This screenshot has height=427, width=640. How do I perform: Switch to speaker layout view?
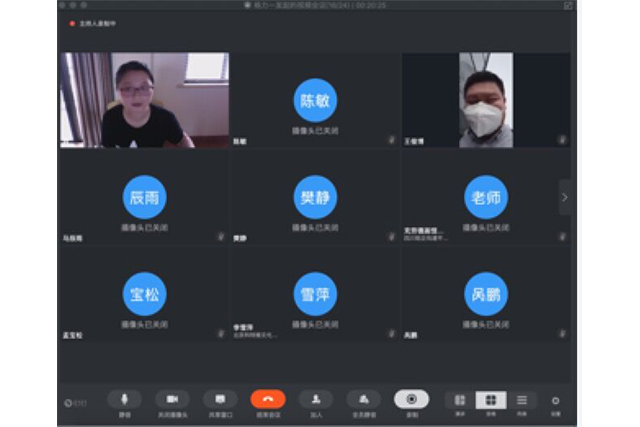460,400
